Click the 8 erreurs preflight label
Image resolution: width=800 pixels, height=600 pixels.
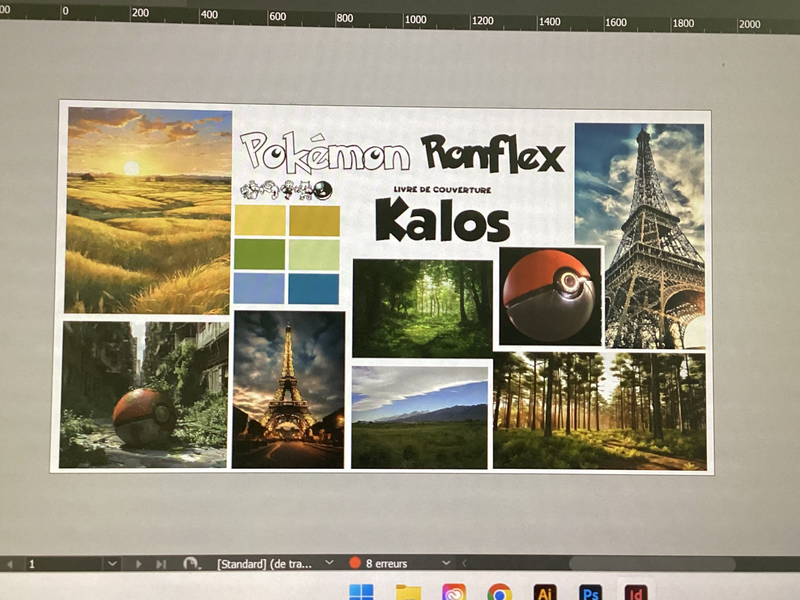click(x=386, y=563)
